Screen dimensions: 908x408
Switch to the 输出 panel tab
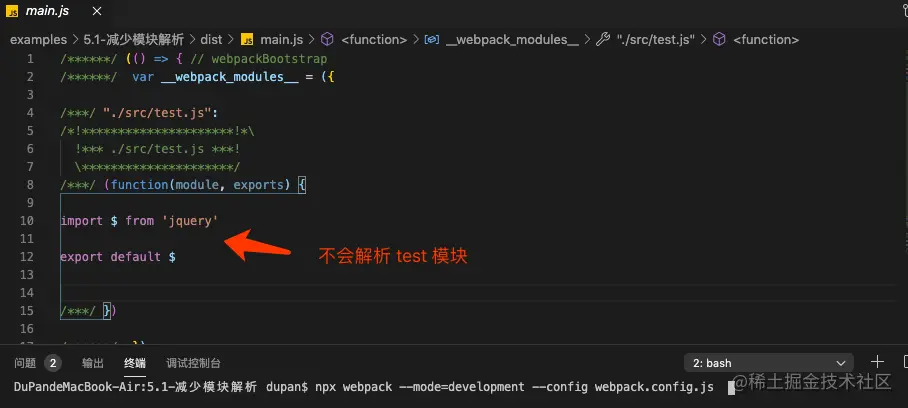(x=92, y=363)
